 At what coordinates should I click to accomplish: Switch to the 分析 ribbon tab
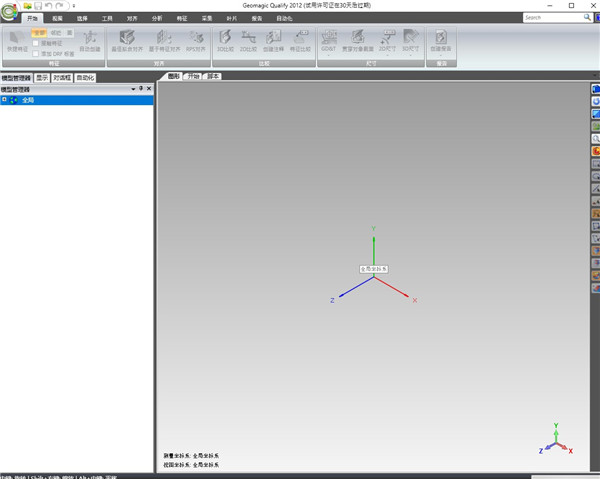pos(157,18)
